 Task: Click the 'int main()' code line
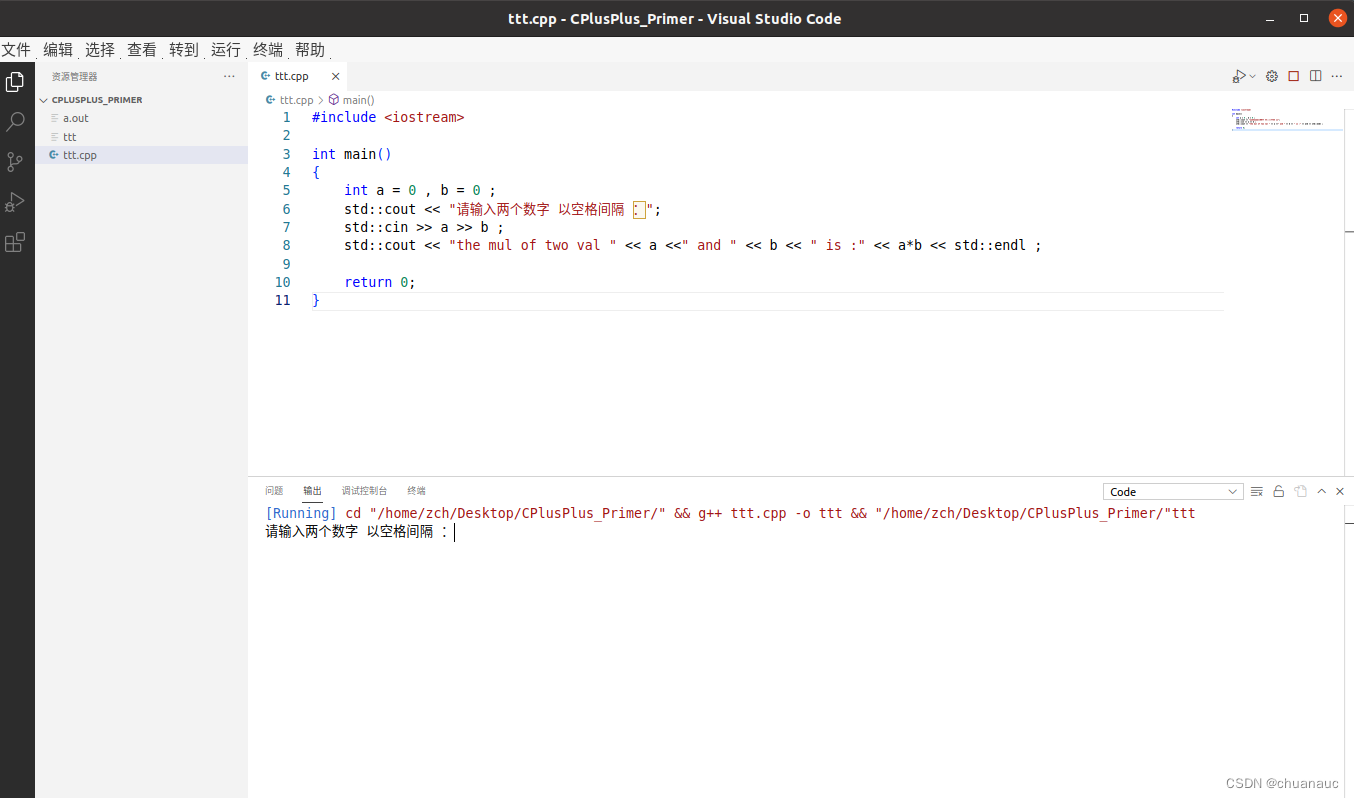[x=352, y=154]
